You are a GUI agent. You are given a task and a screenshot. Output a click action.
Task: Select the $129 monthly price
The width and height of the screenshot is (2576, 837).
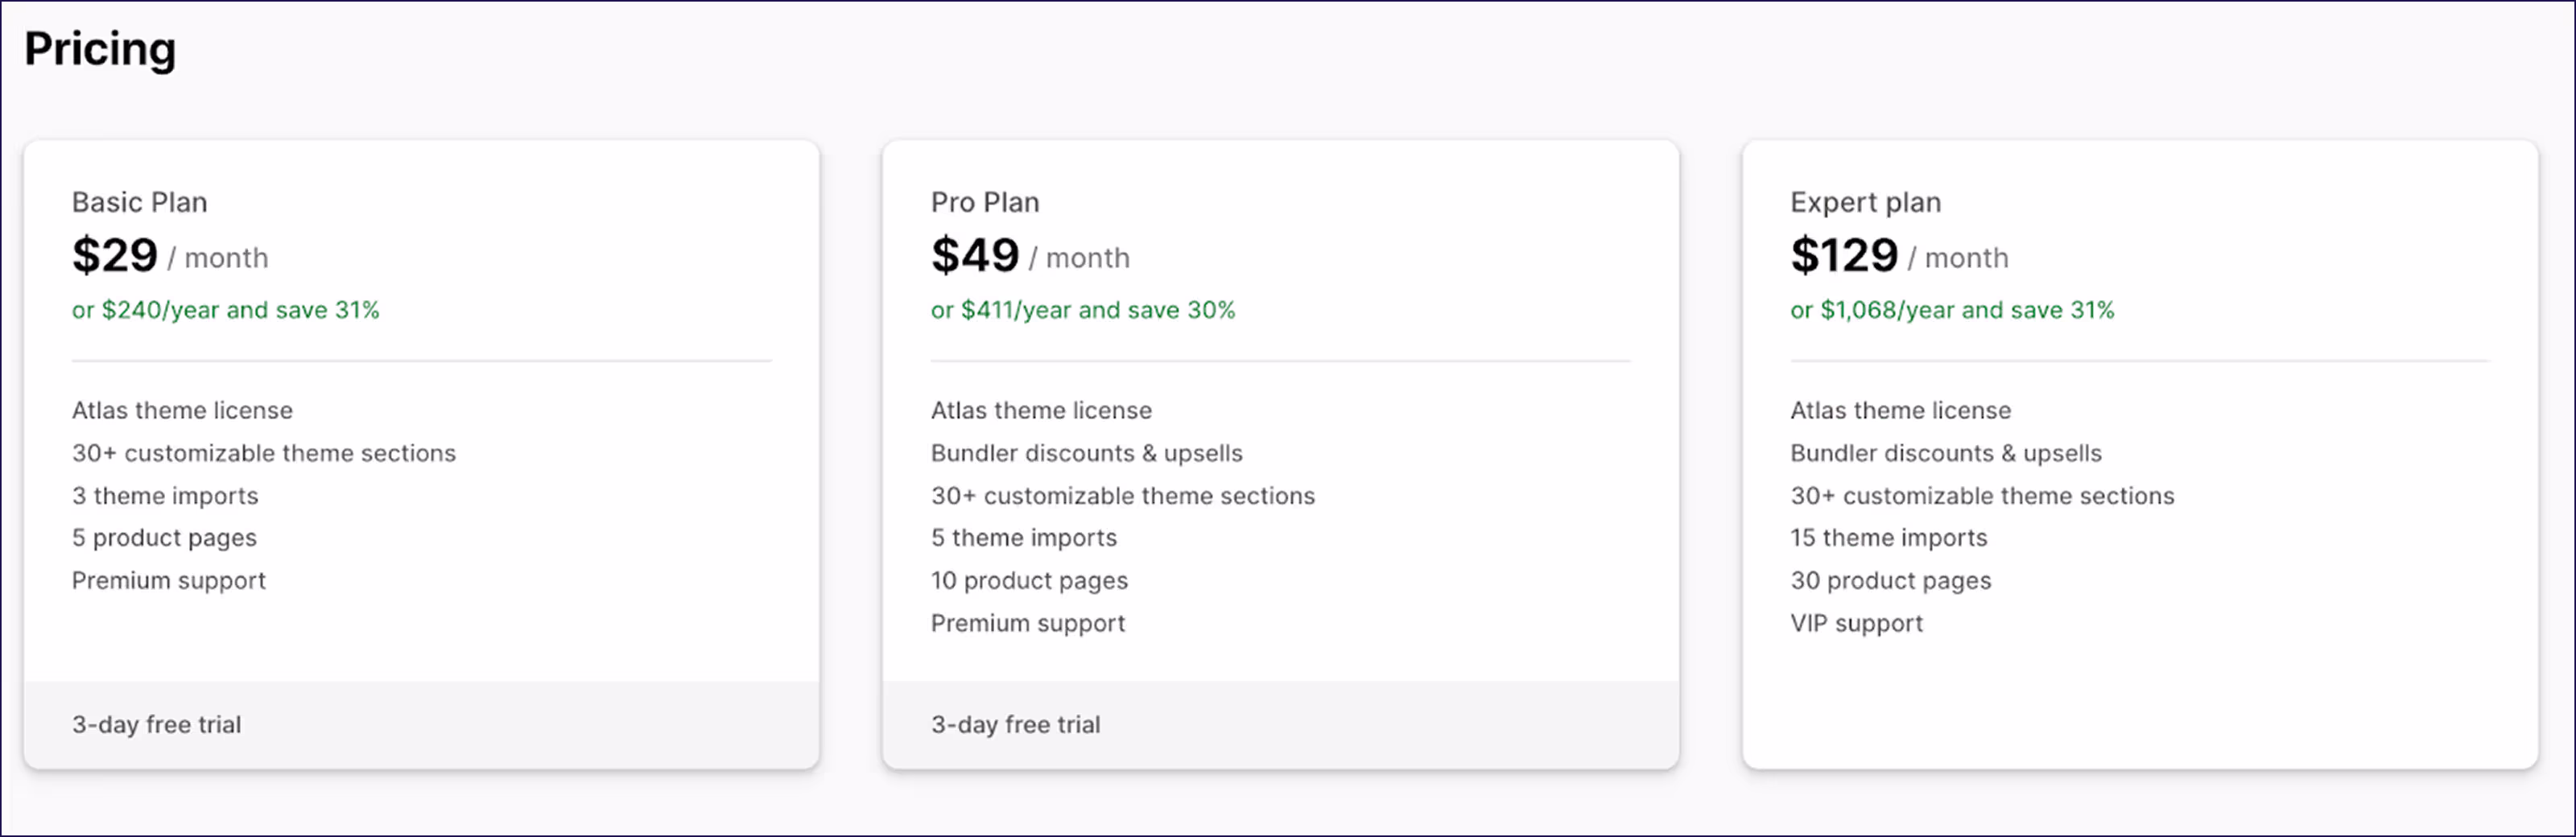pyautogui.click(x=1845, y=255)
